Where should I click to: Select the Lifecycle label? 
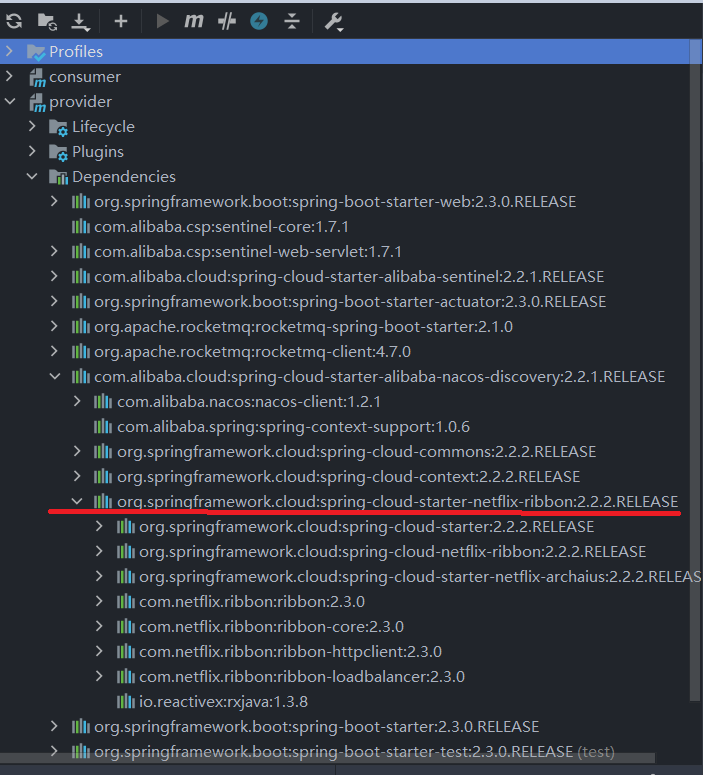103,127
